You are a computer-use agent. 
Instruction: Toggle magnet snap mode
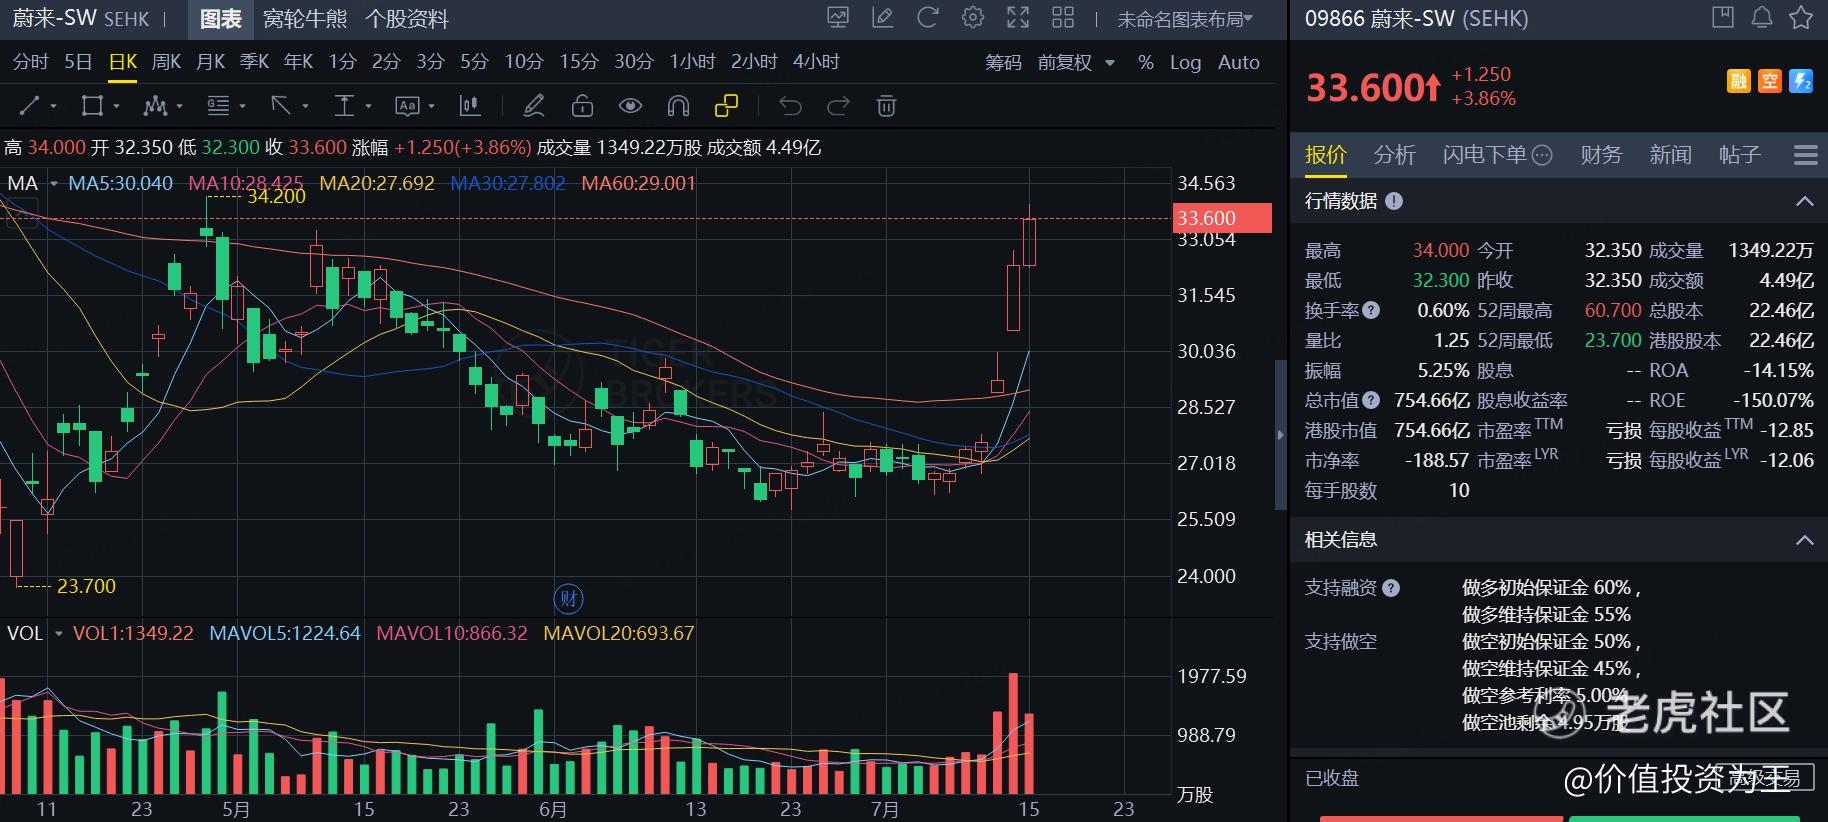tap(678, 106)
